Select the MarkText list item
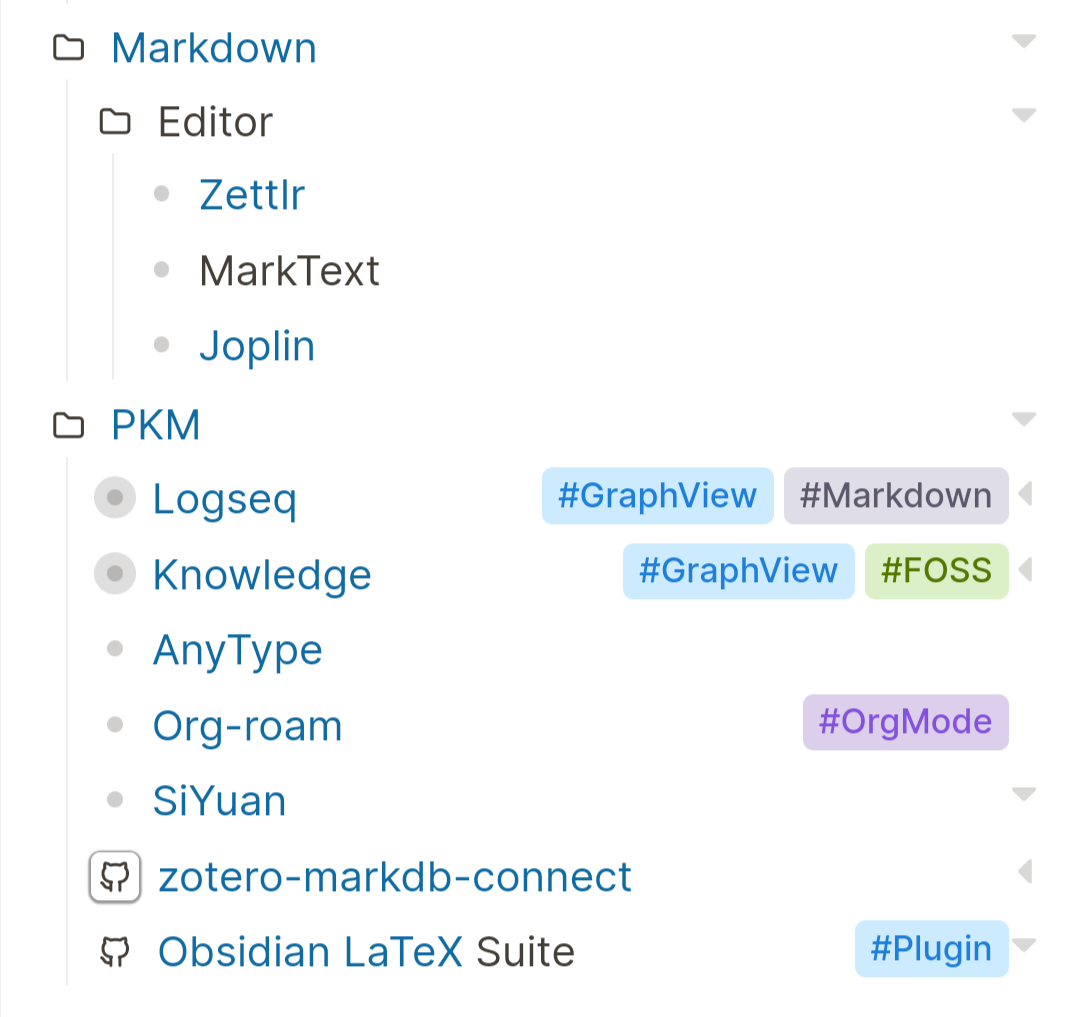This screenshot has height=1017, width=1080. click(x=289, y=271)
